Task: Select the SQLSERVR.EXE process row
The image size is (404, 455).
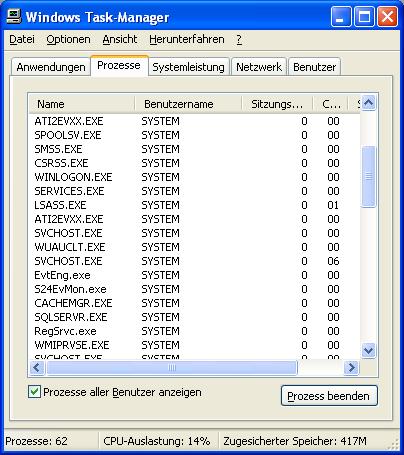Action: point(194,317)
